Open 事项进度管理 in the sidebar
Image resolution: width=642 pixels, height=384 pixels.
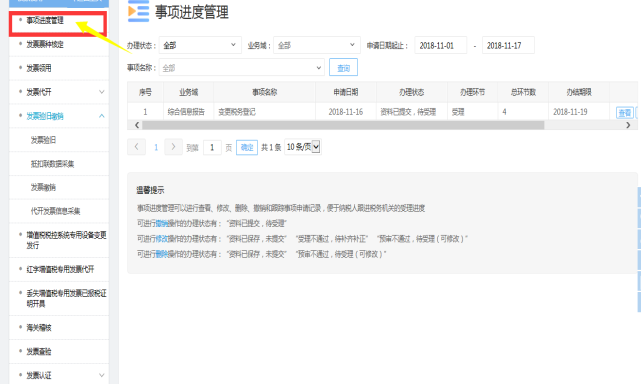coord(45,20)
